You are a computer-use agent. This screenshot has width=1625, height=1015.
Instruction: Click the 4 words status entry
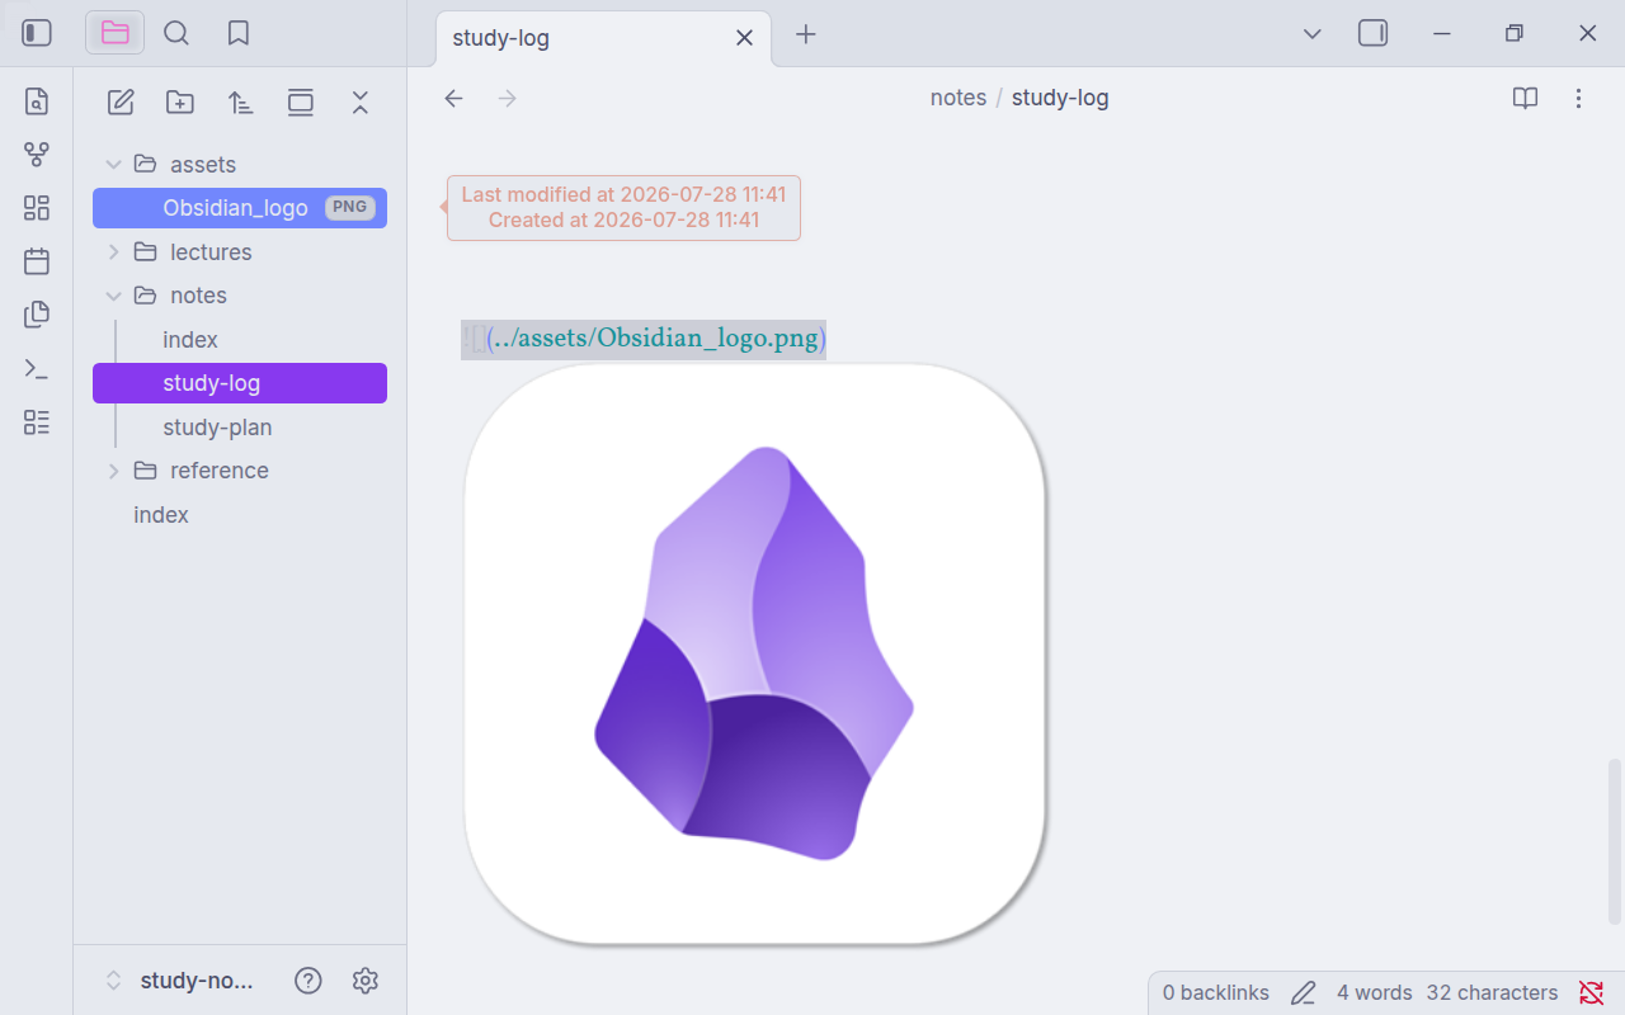1374,993
